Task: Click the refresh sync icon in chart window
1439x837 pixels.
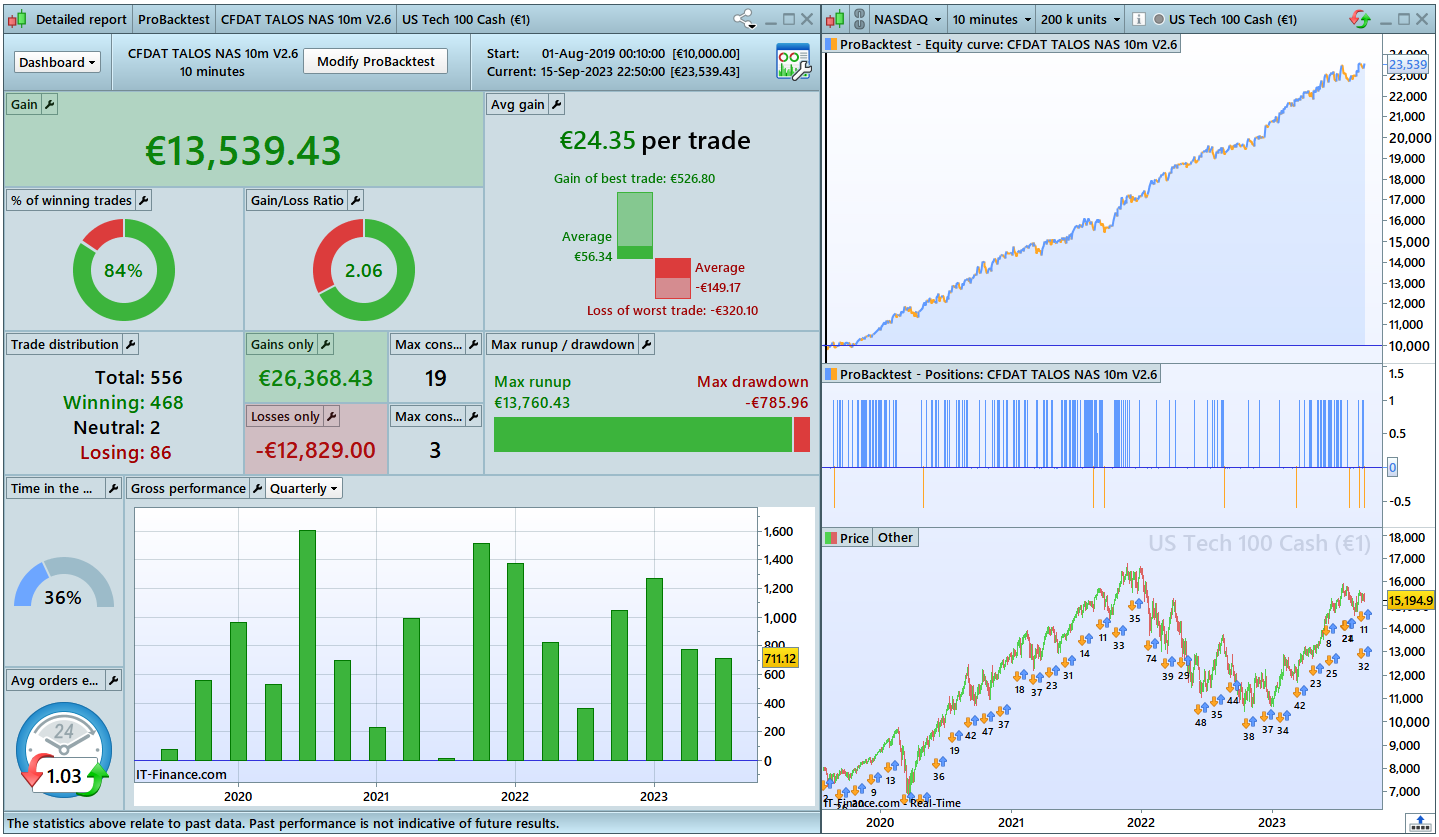Action: pyautogui.click(x=1360, y=19)
